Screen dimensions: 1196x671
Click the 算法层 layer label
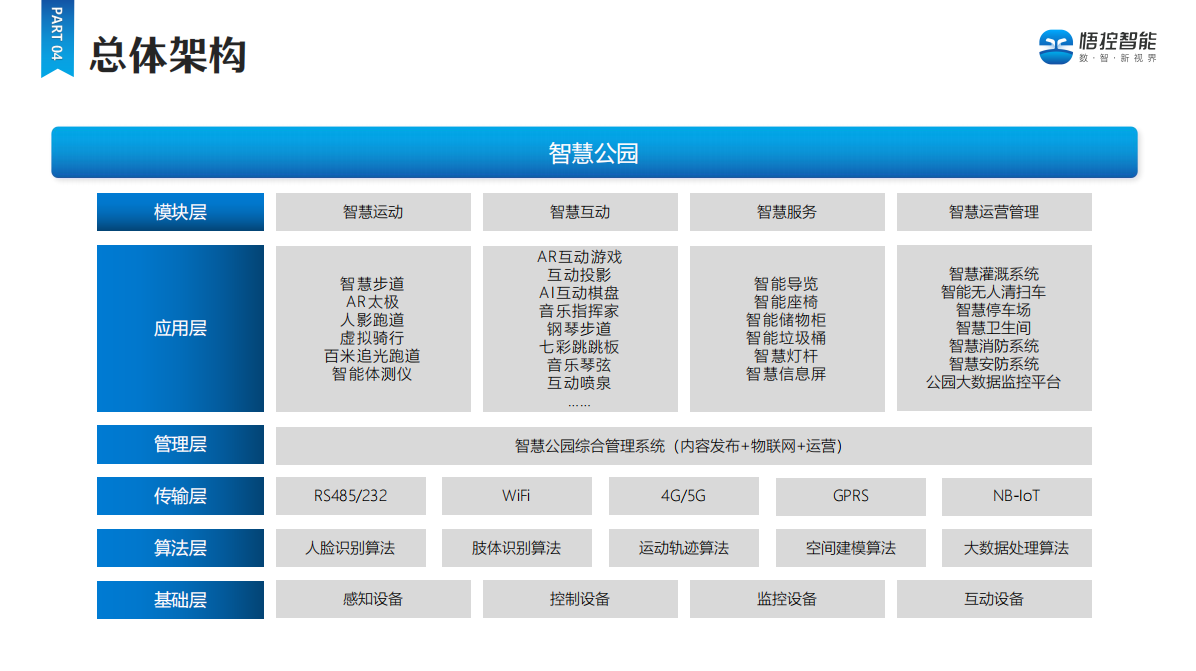pos(180,548)
